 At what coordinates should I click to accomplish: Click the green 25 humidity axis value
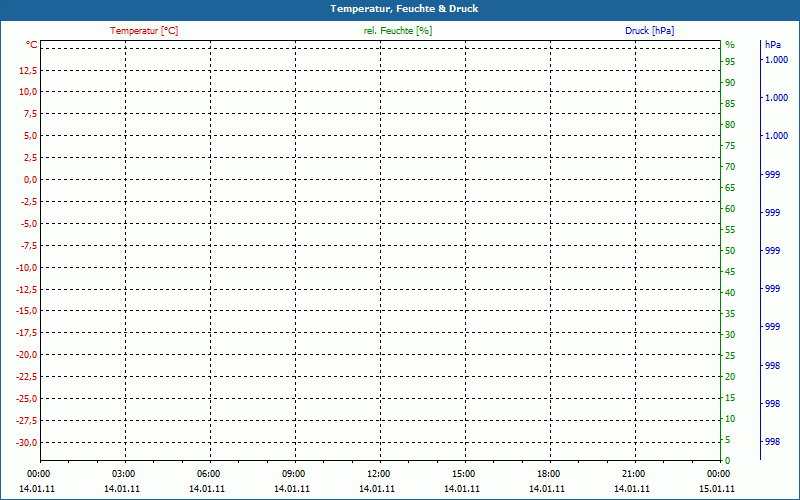click(730, 356)
